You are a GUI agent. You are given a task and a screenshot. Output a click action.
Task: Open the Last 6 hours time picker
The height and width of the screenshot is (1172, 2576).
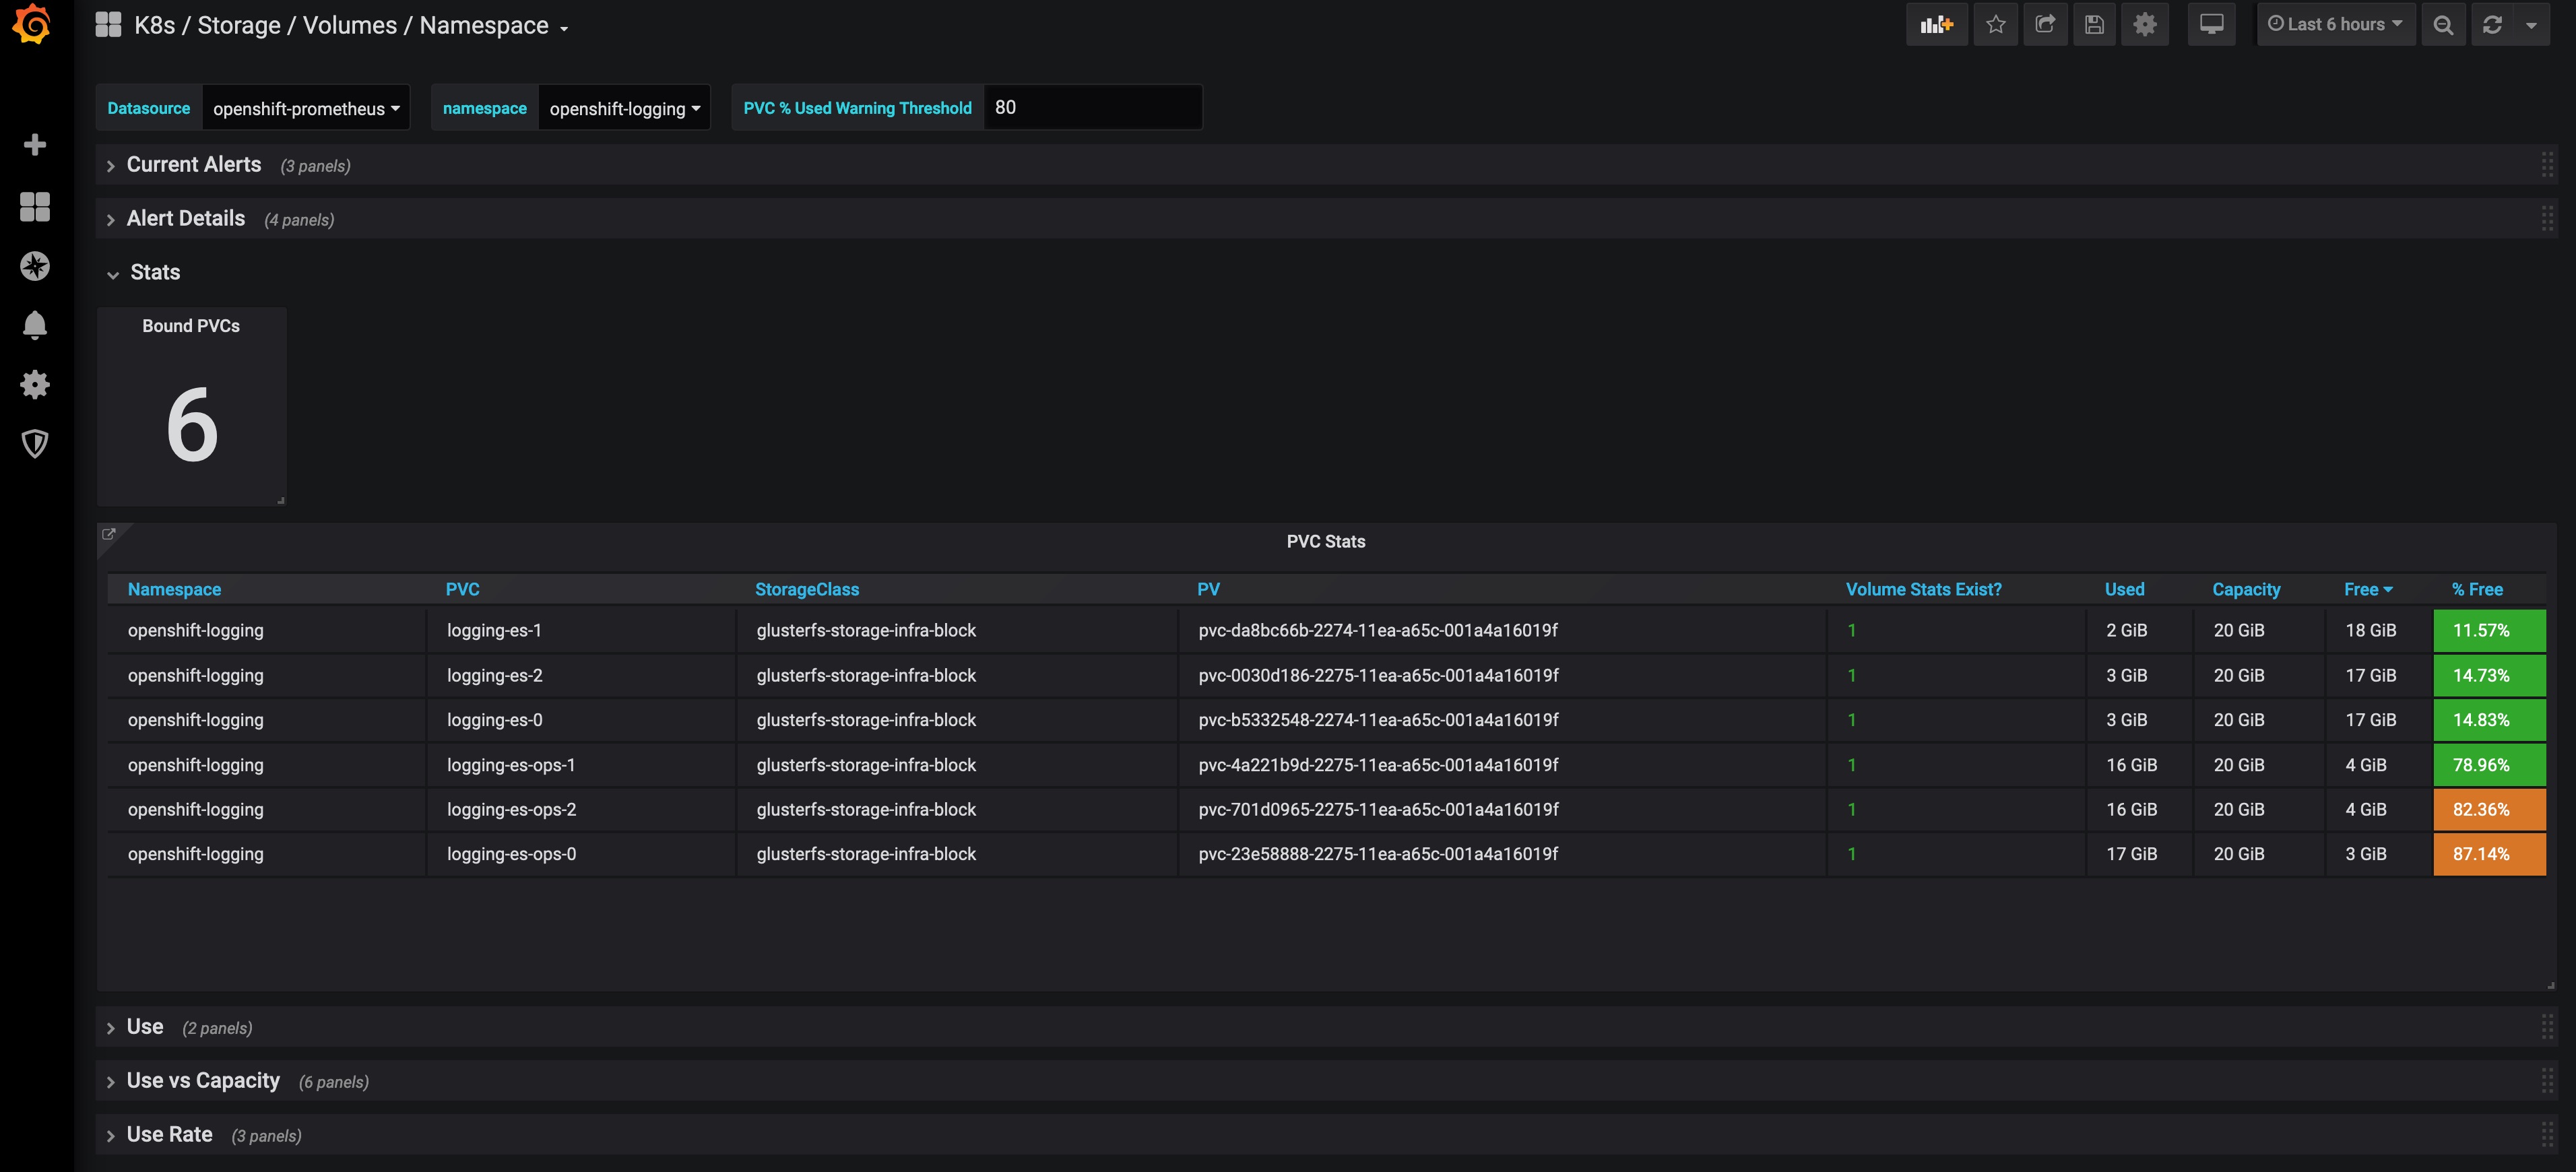click(2334, 25)
